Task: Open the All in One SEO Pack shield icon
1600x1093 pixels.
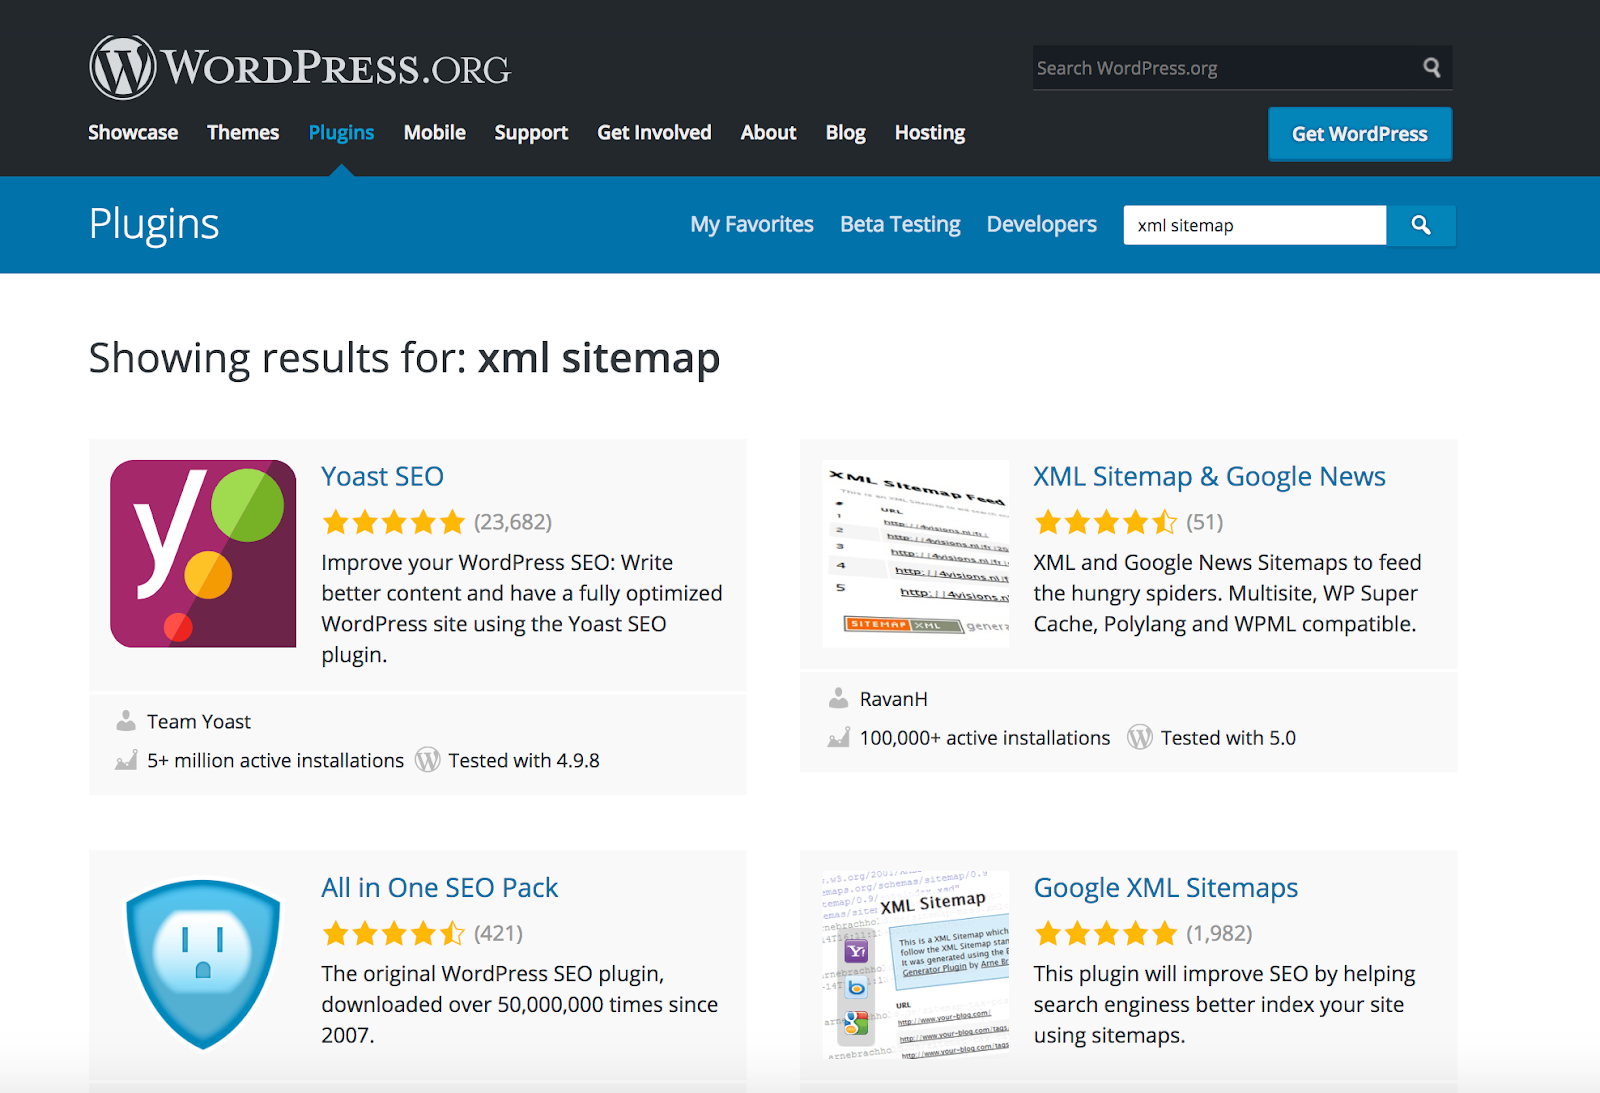Action: tap(203, 964)
